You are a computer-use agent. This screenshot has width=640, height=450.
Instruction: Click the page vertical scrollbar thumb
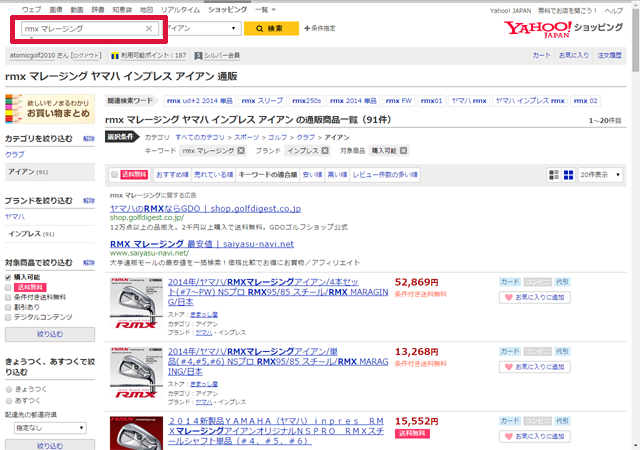[636, 41]
